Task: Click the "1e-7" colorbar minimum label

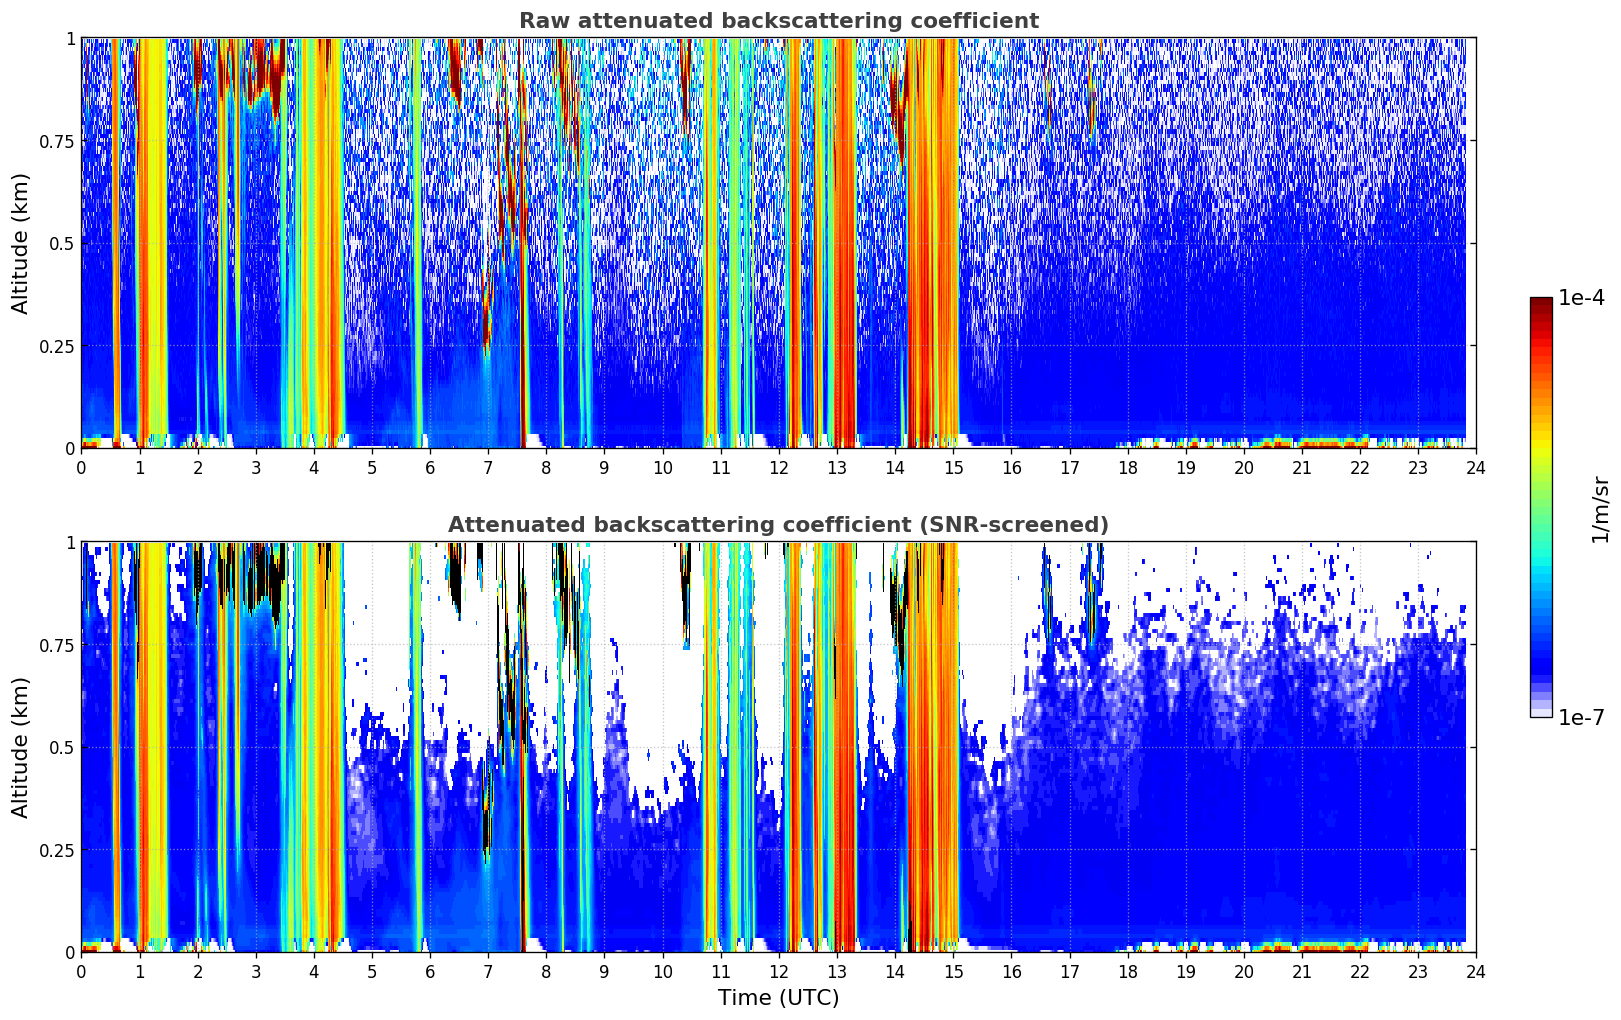Action: pyautogui.click(x=1581, y=718)
